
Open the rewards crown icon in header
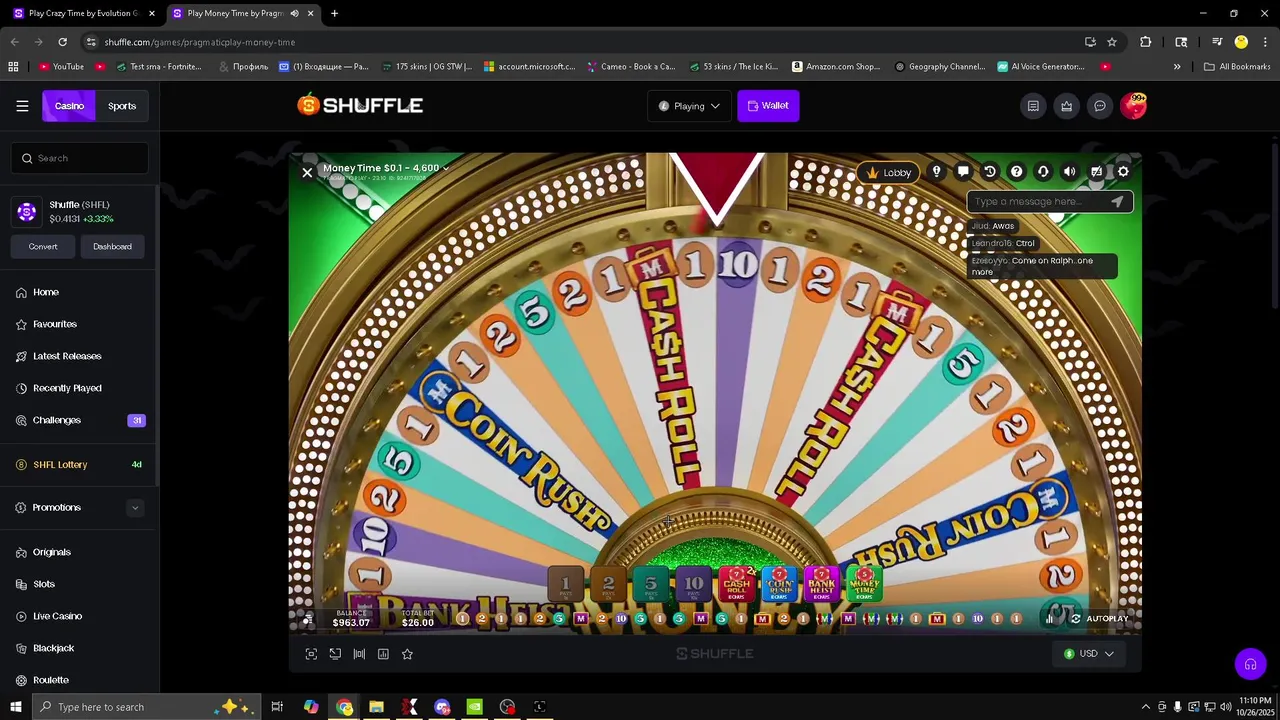(x=1066, y=106)
